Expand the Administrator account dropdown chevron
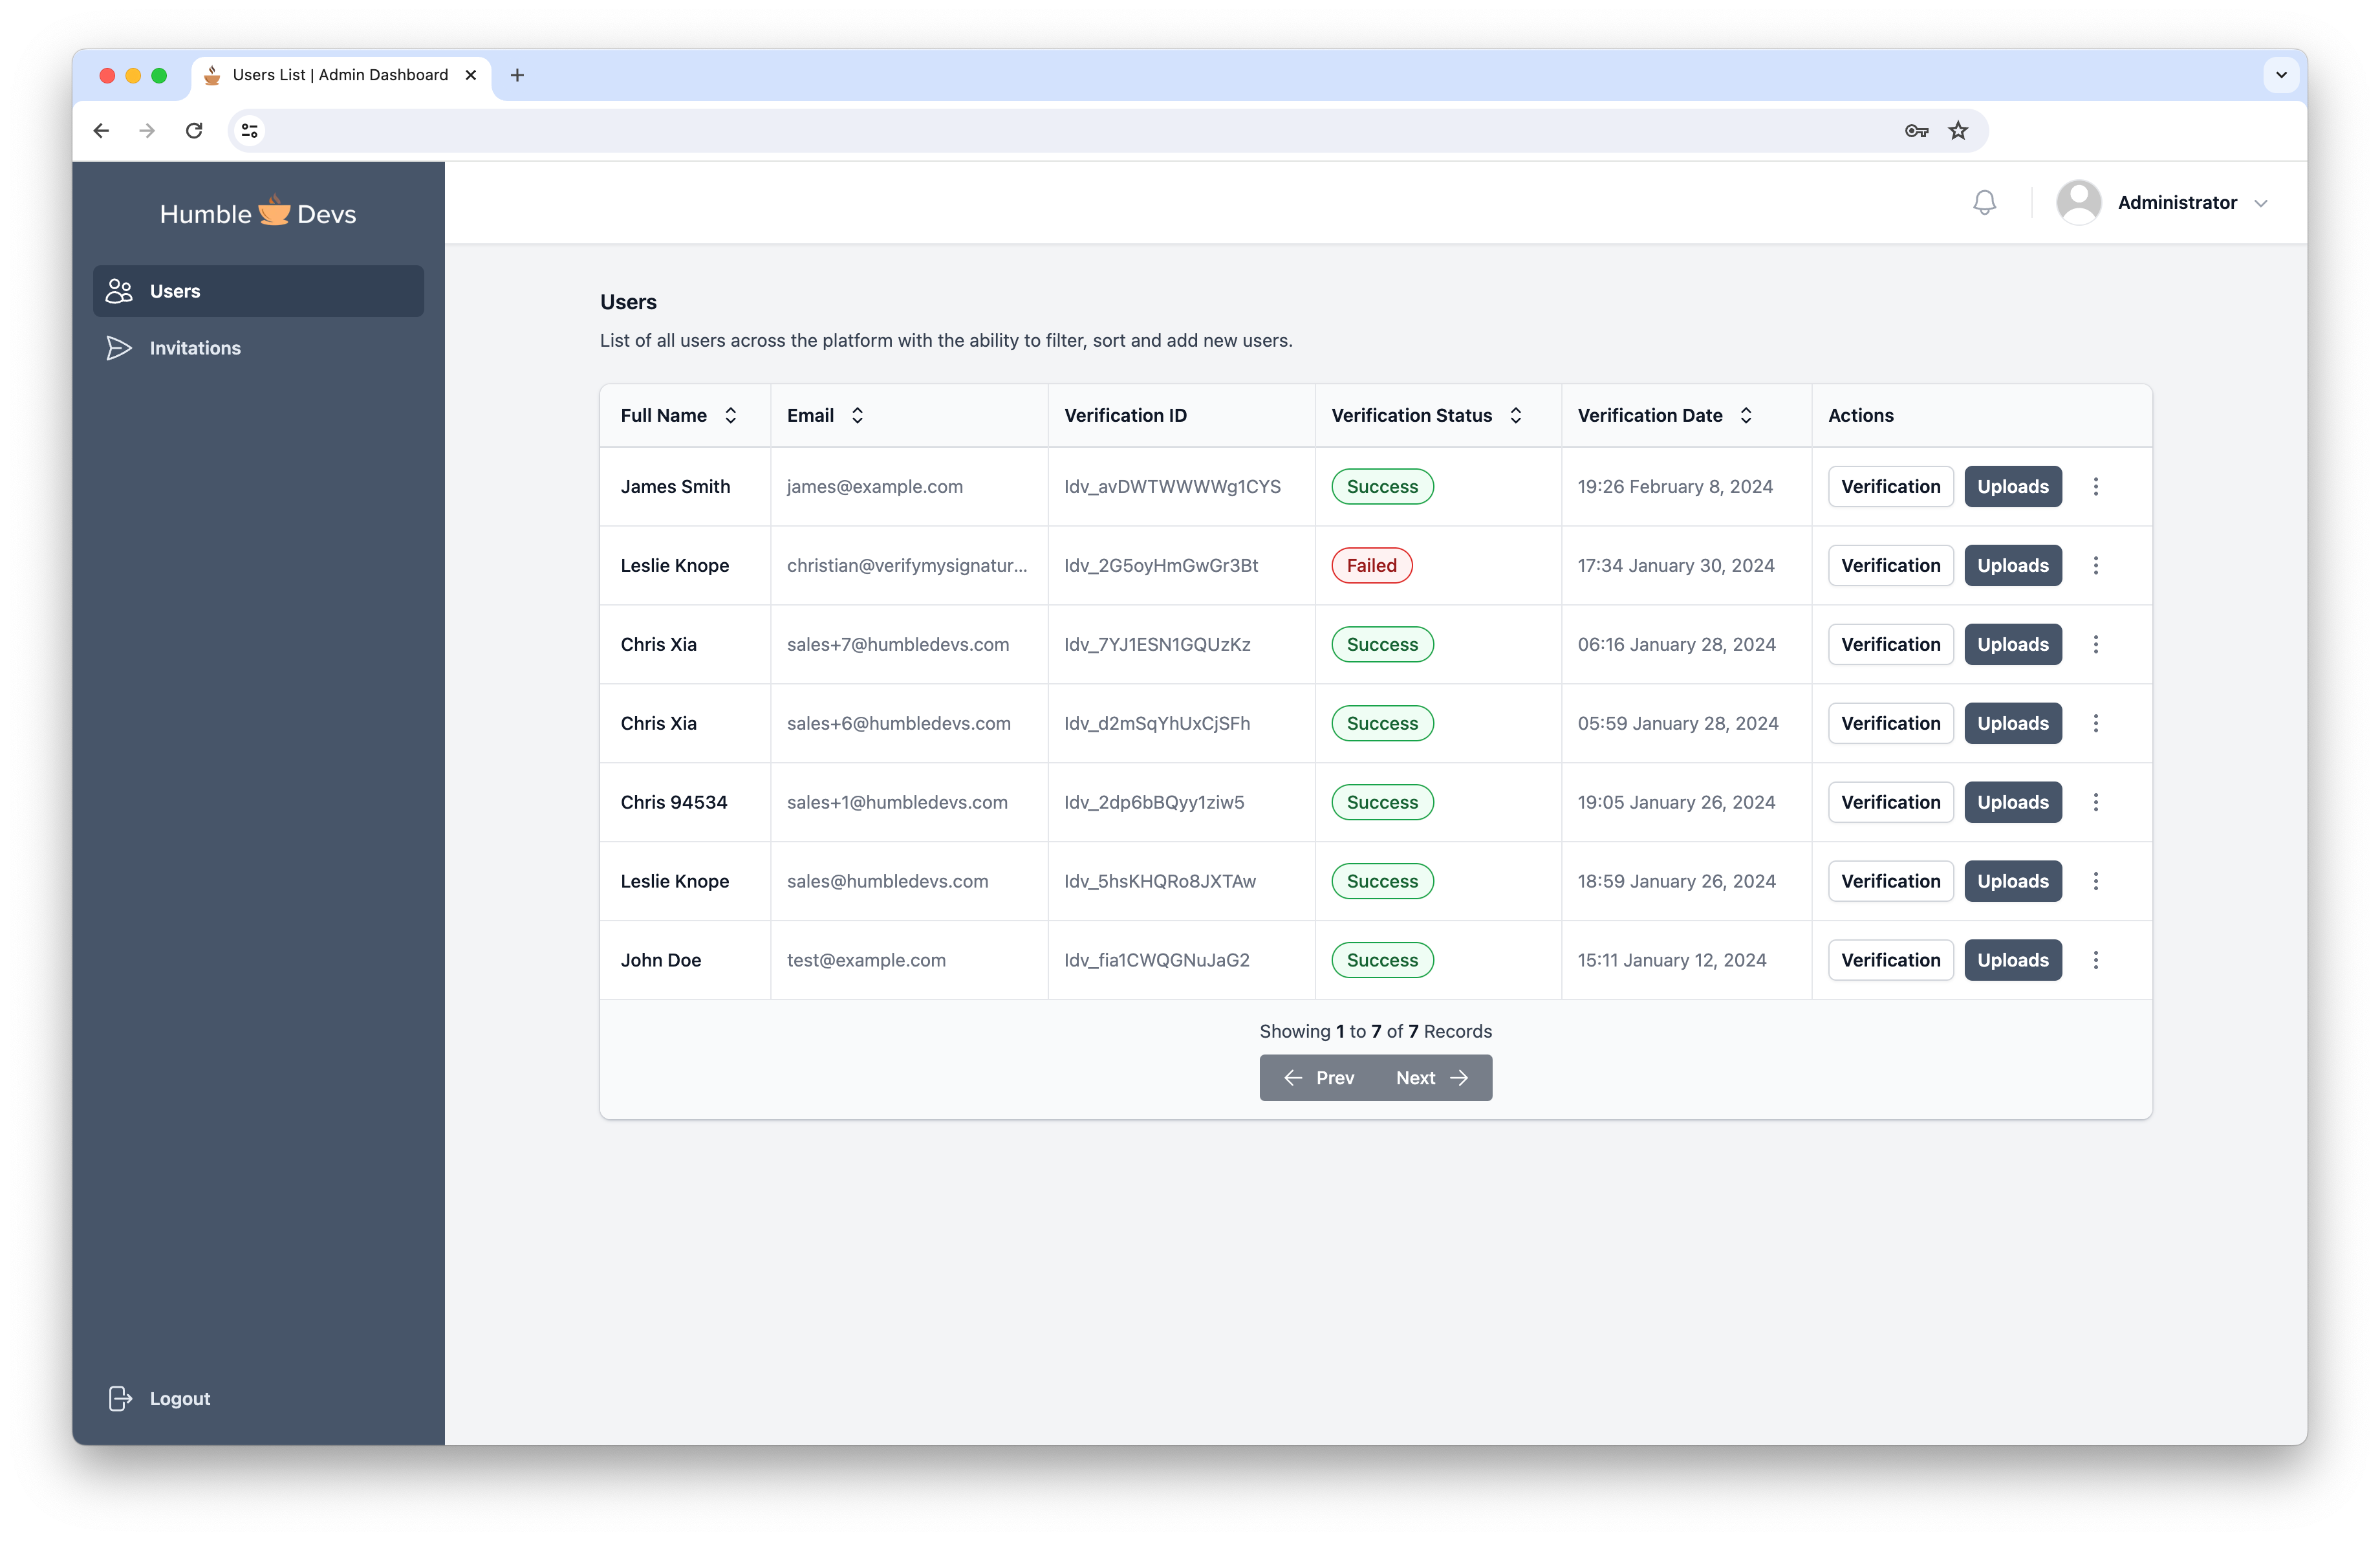The image size is (2380, 1541). (x=2261, y=204)
